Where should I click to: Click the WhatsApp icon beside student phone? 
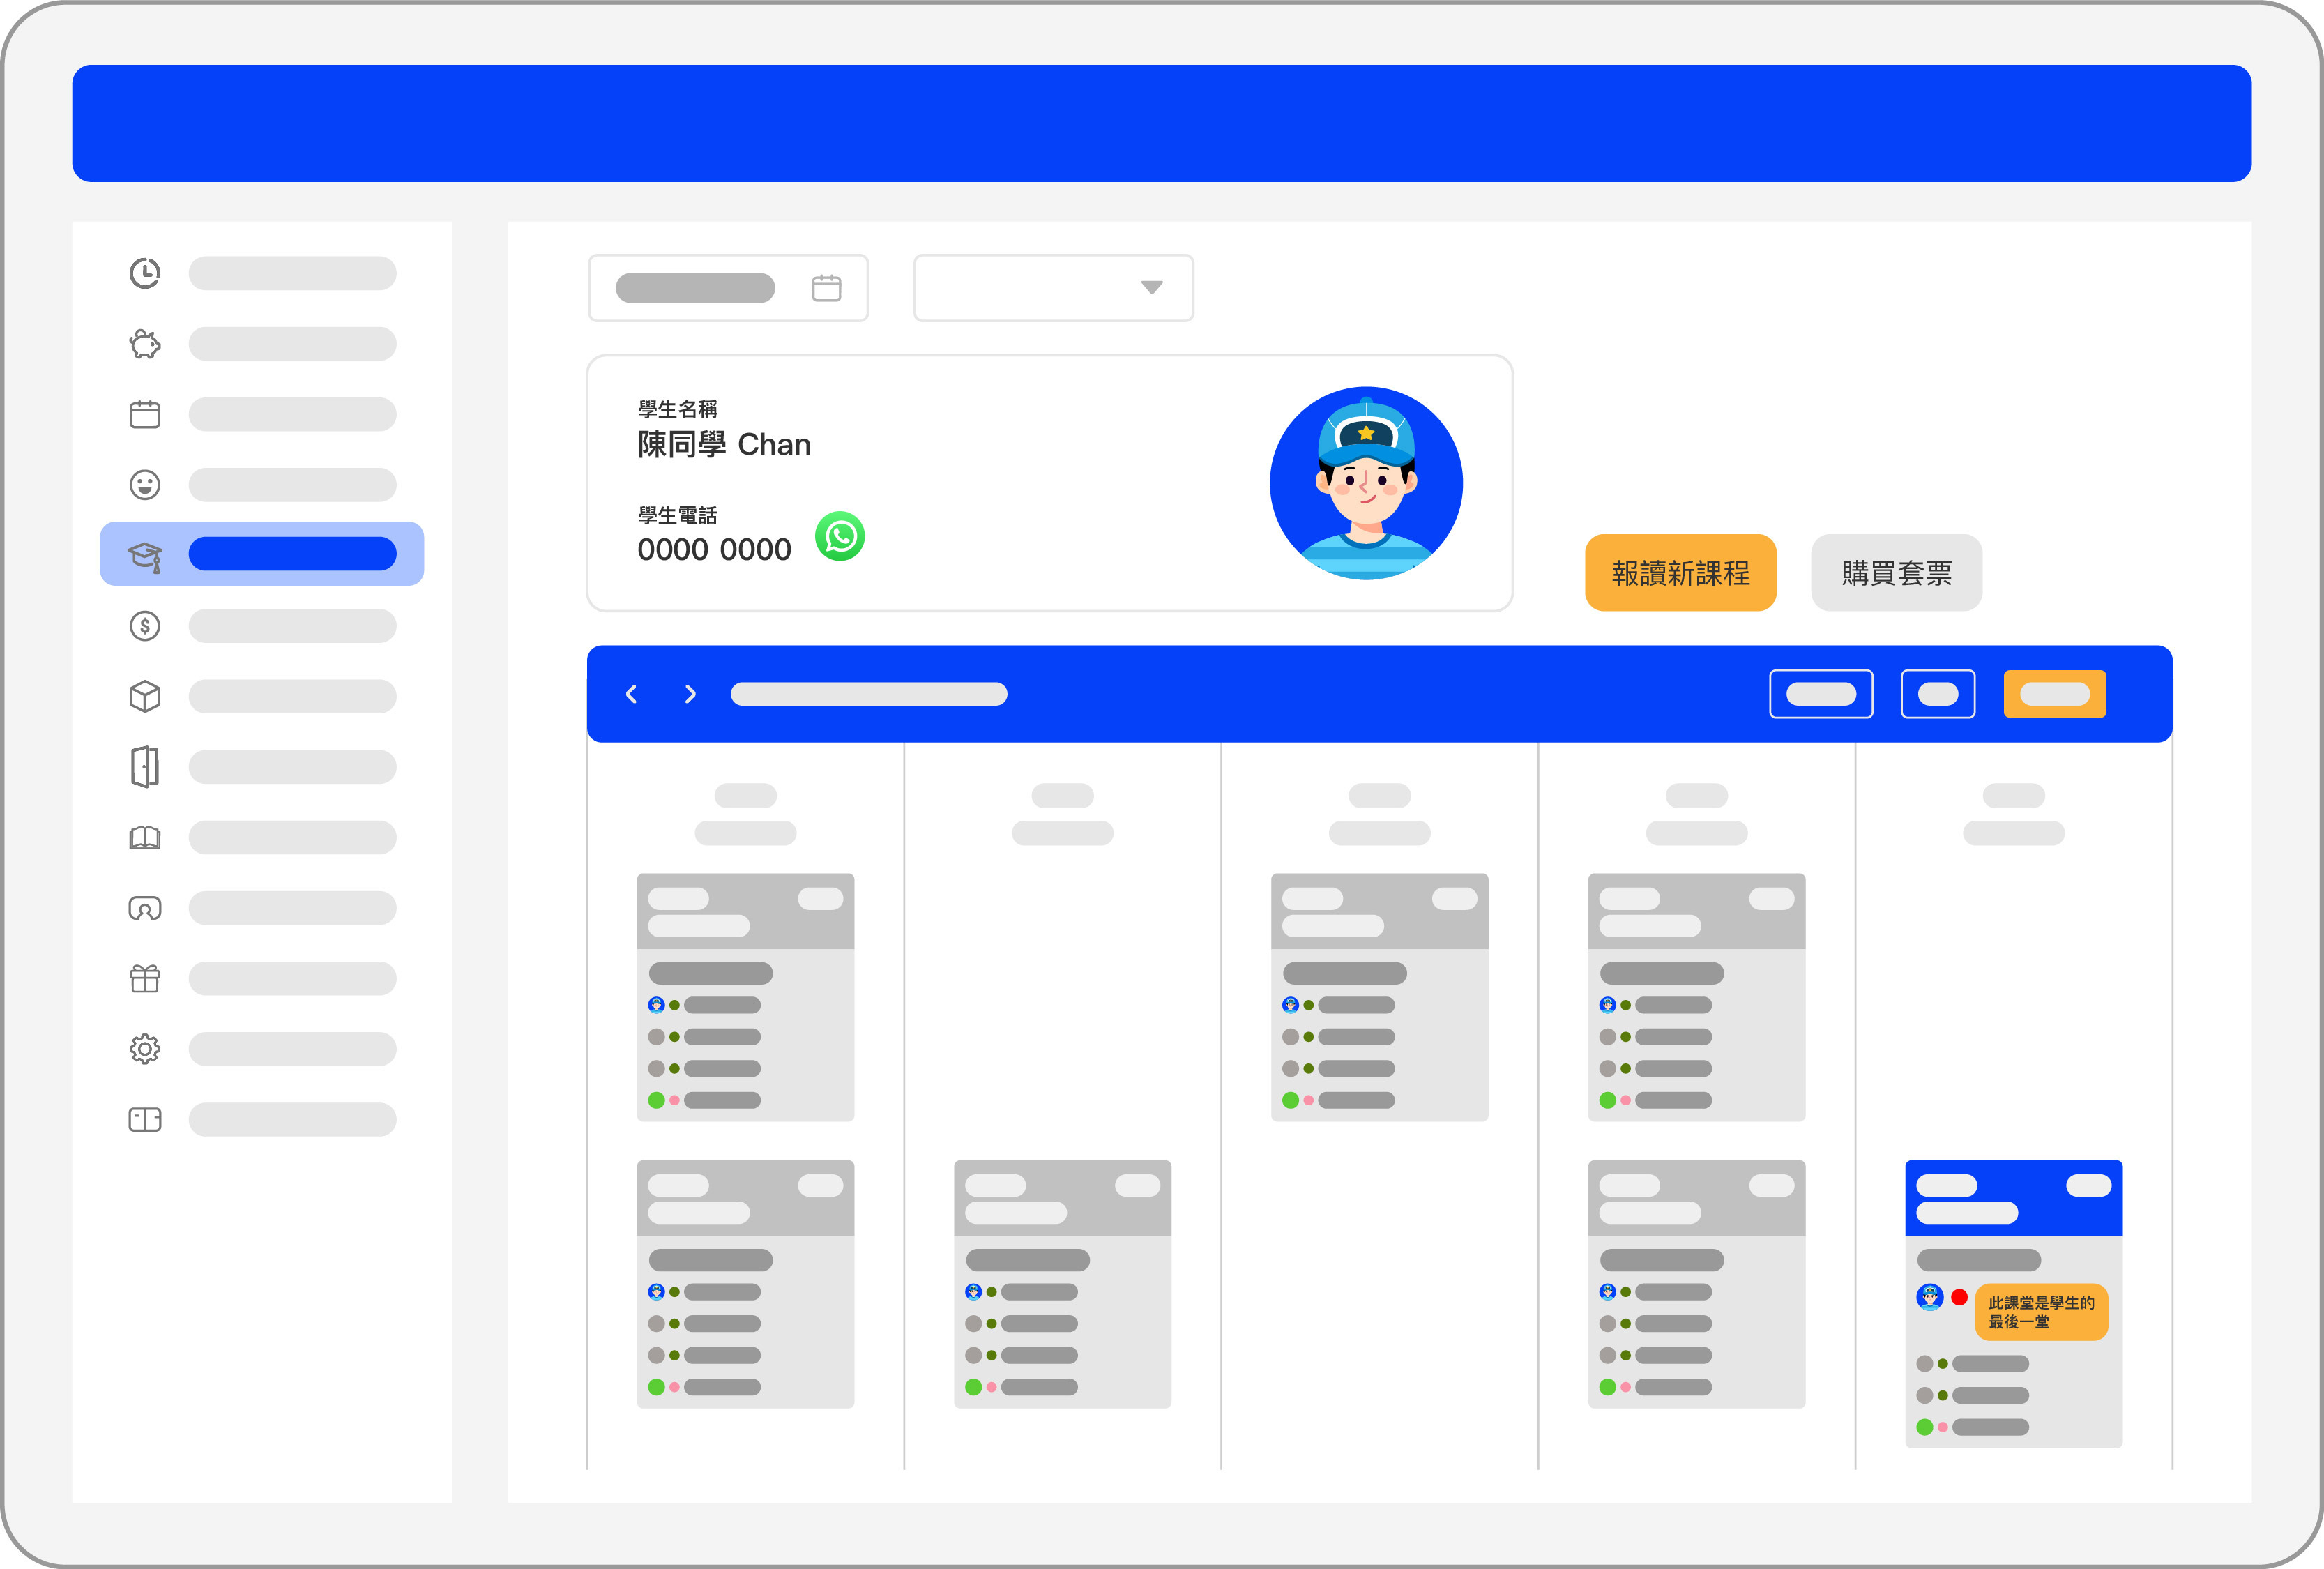(x=839, y=537)
